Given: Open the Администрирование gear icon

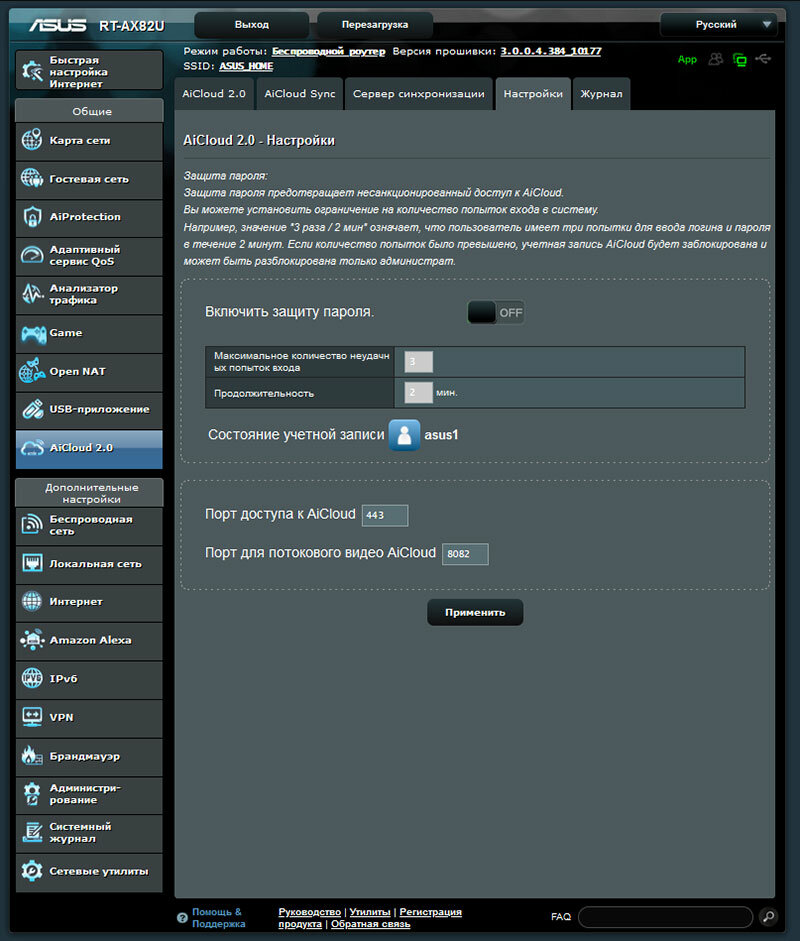Looking at the screenshot, I should [32, 793].
